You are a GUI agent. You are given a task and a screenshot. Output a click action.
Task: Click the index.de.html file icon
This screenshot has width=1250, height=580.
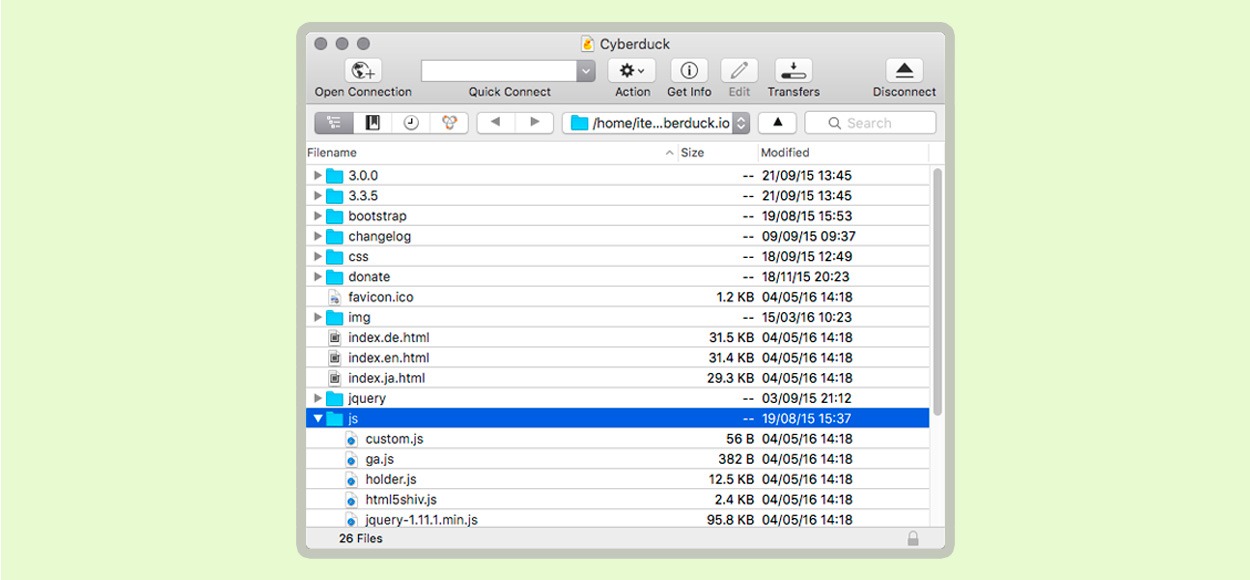pyautogui.click(x=335, y=337)
